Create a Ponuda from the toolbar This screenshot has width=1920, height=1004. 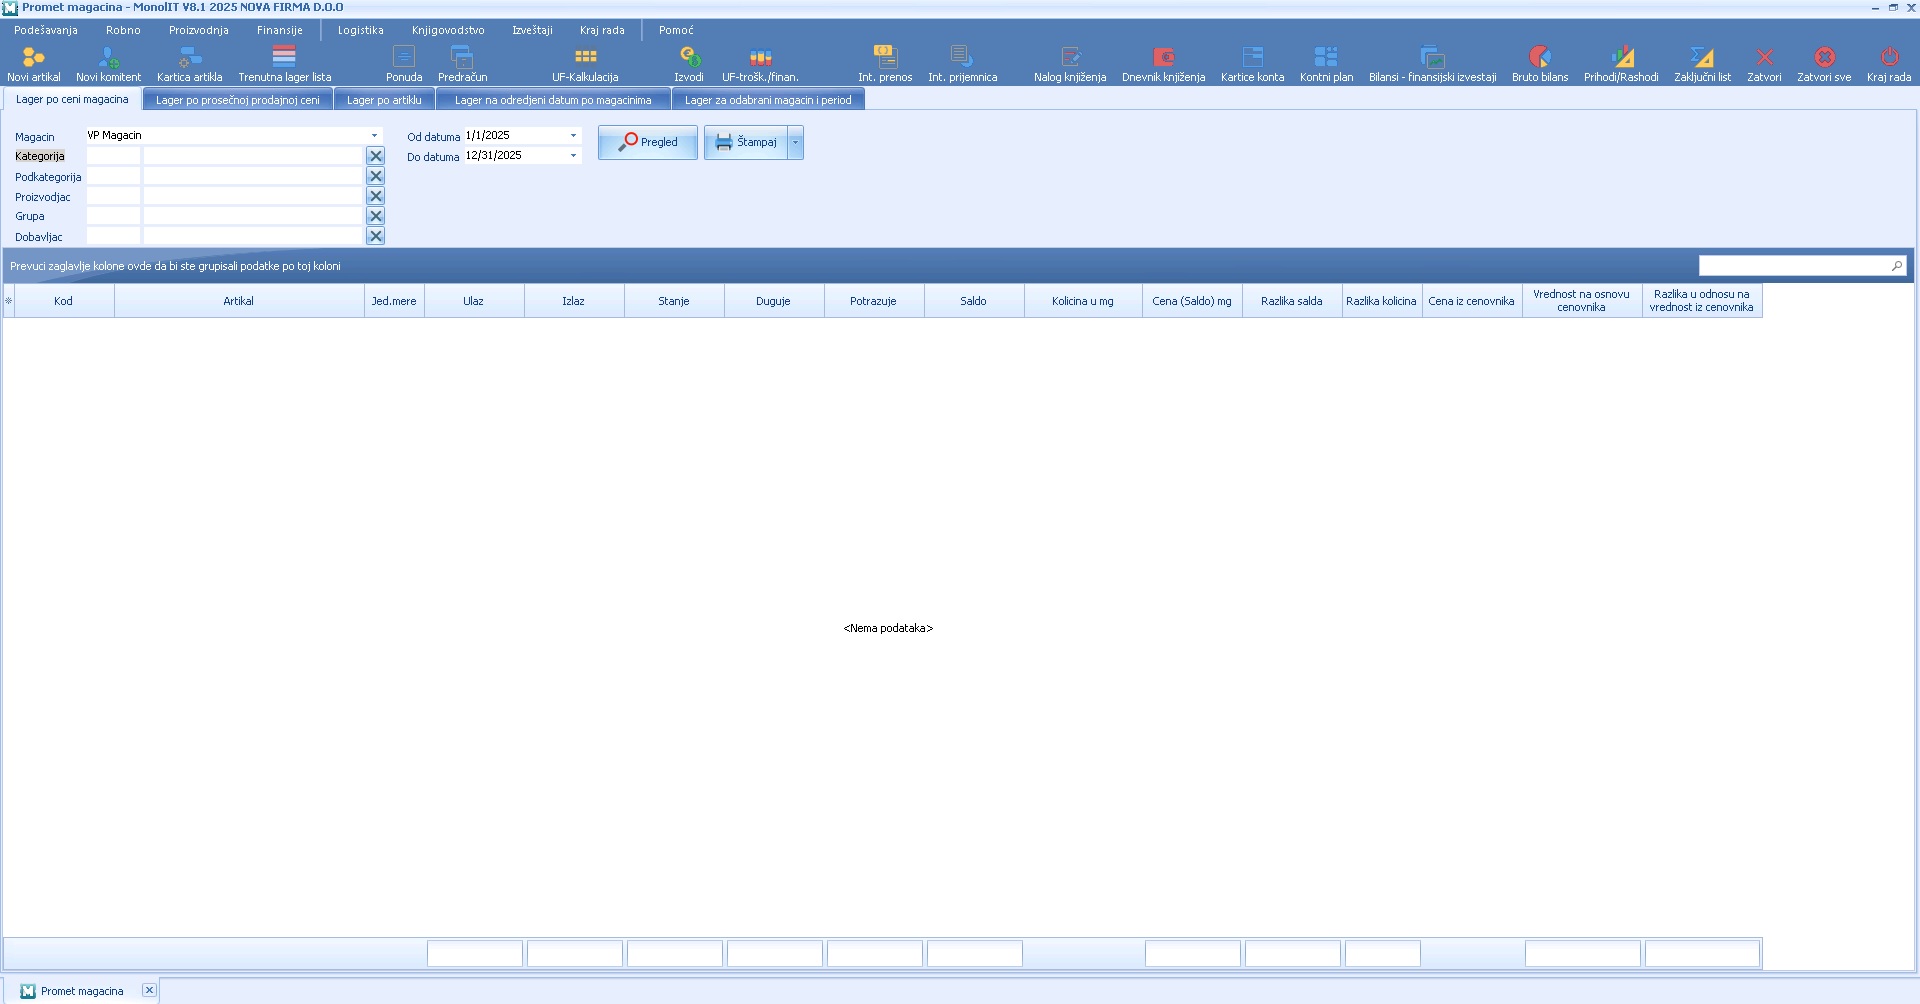tap(404, 64)
